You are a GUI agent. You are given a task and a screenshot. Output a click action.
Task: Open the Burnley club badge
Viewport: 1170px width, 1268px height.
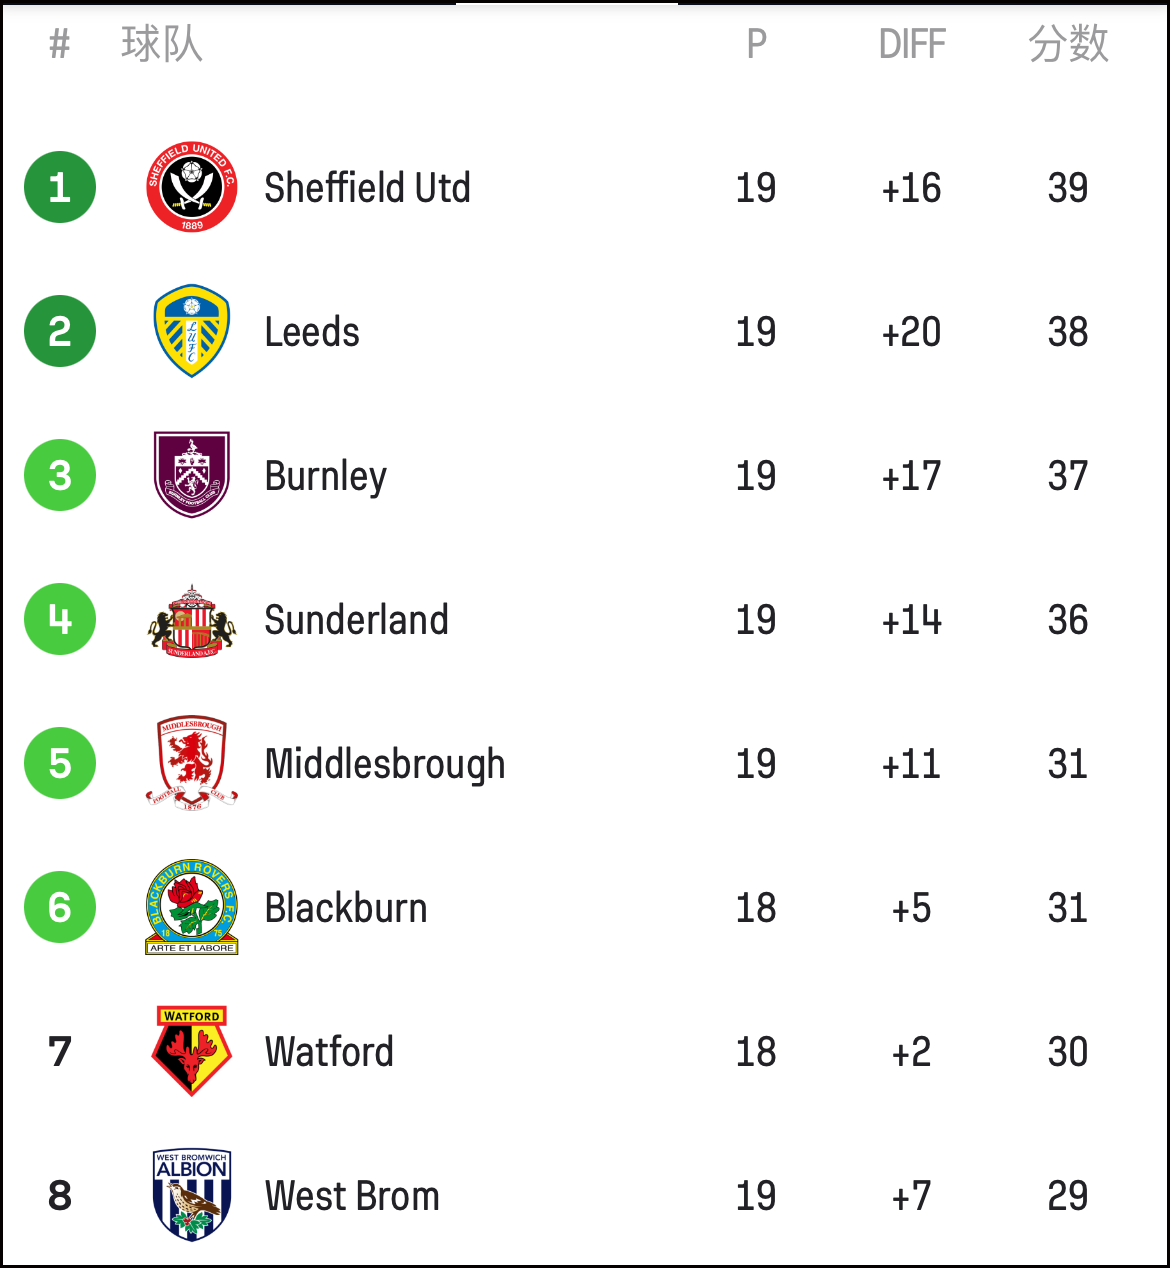pyautogui.click(x=192, y=475)
